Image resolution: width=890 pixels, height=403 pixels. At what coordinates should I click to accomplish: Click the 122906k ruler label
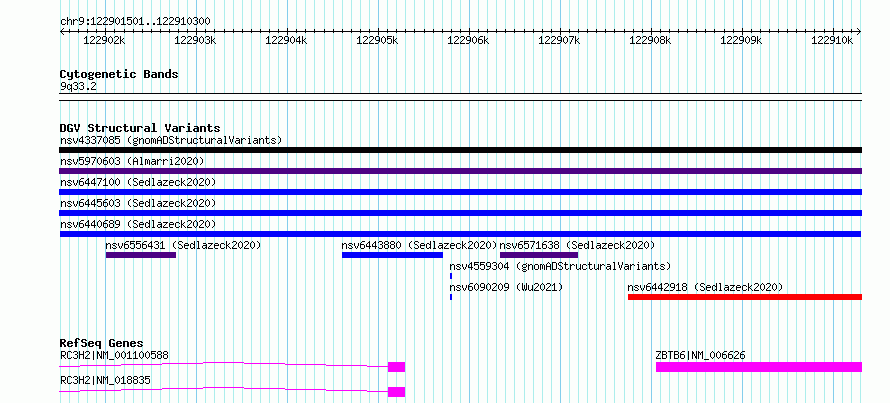pos(468,40)
